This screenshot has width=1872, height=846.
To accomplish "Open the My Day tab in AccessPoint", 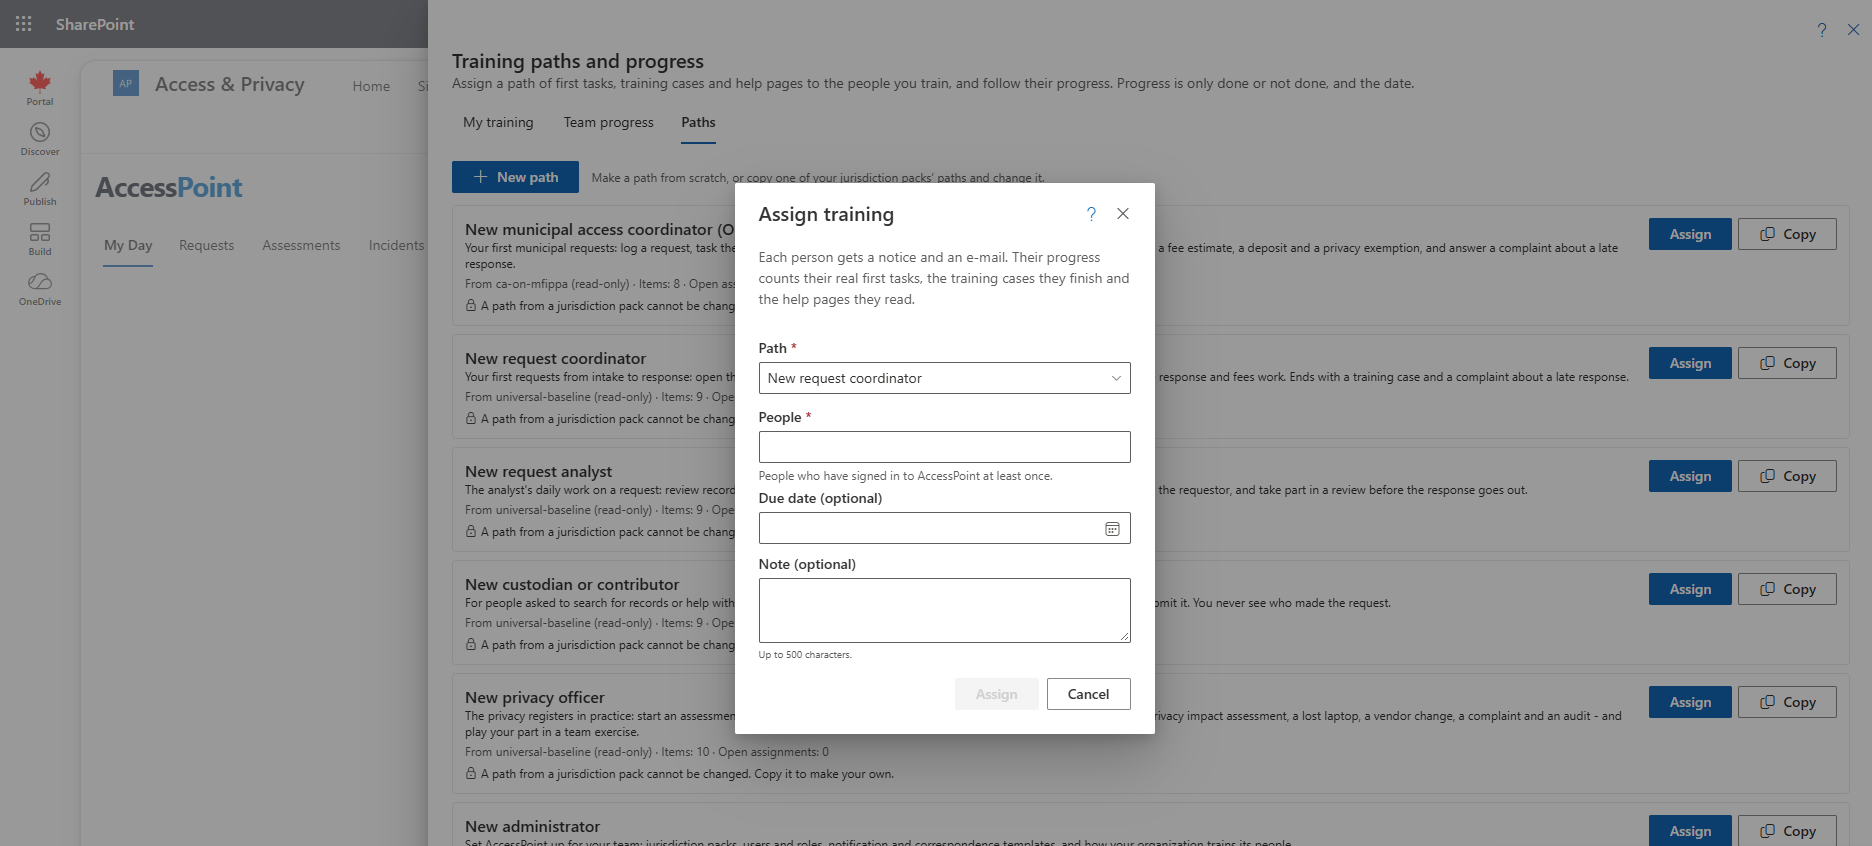I will pos(128,245).
